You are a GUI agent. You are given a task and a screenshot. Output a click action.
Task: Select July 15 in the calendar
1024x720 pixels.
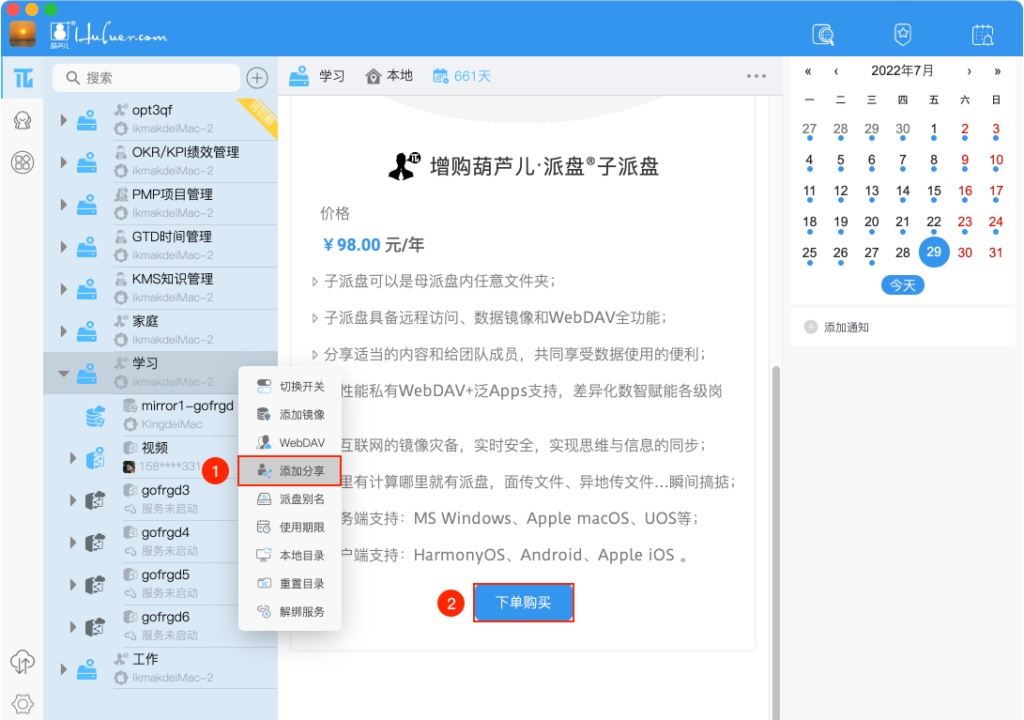[x=934, y=192]
